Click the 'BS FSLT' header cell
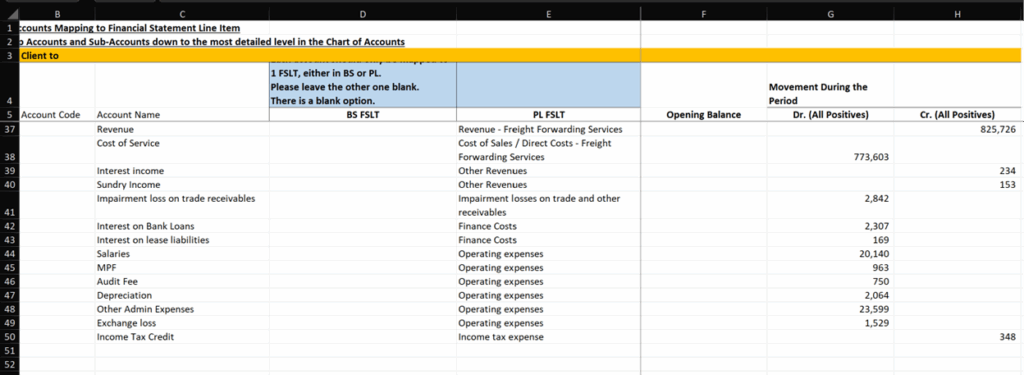Viewport: 1024px width, 375px height. click(362, 115)
